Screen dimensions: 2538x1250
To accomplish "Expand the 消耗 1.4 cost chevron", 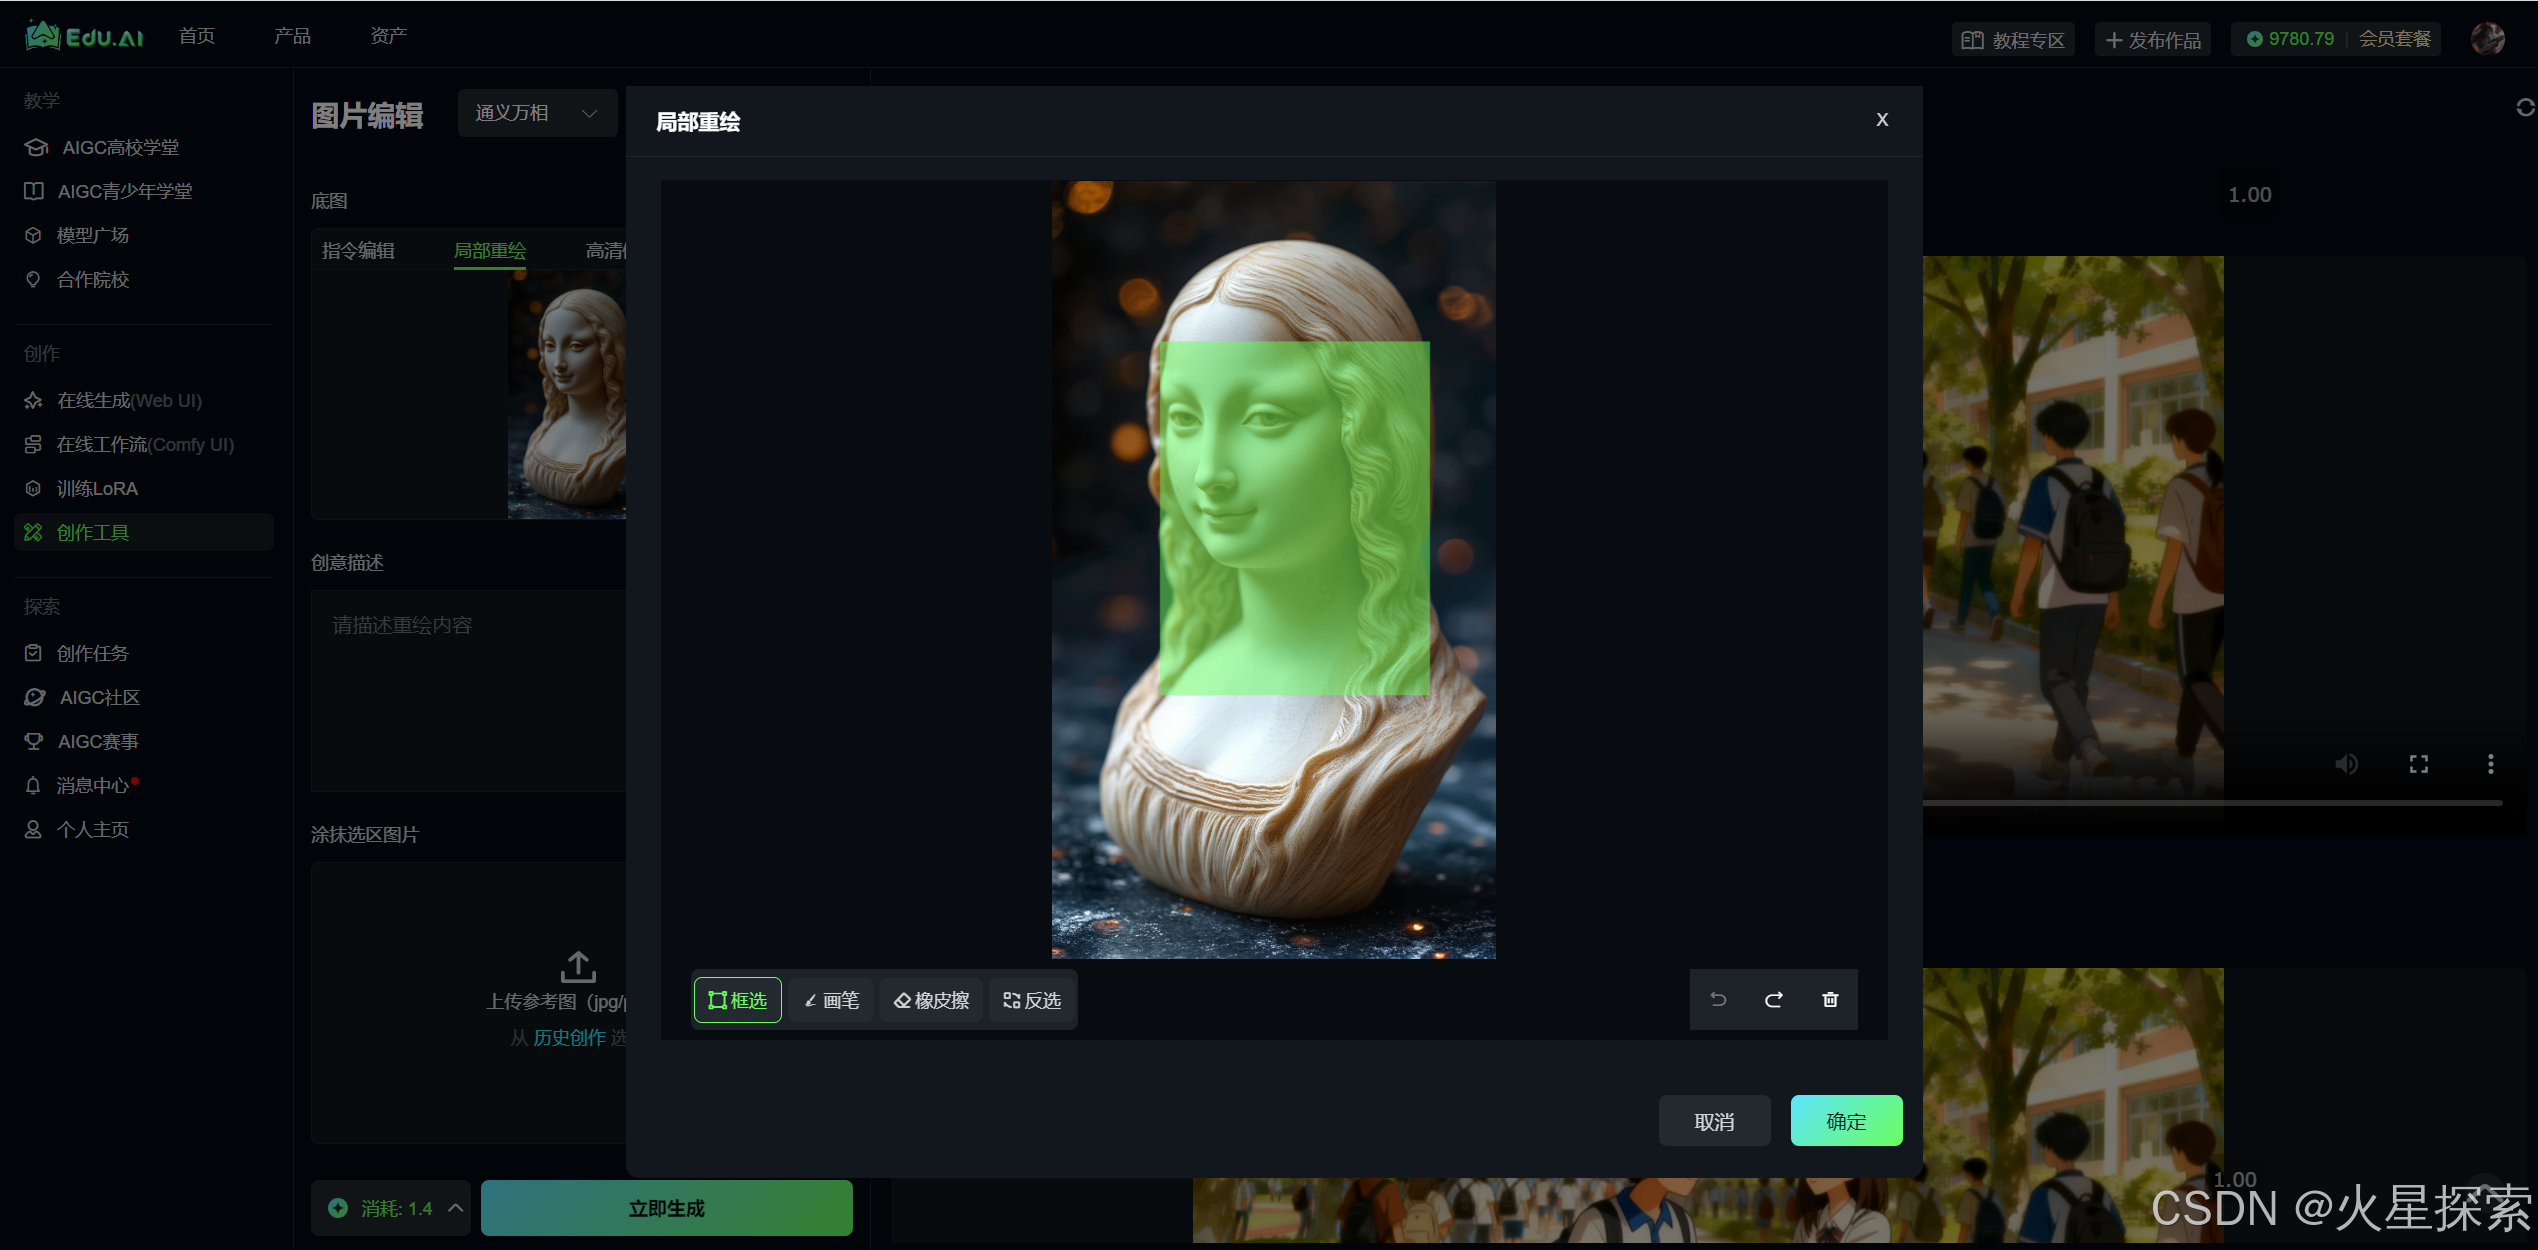I will tap(456, 1208).
